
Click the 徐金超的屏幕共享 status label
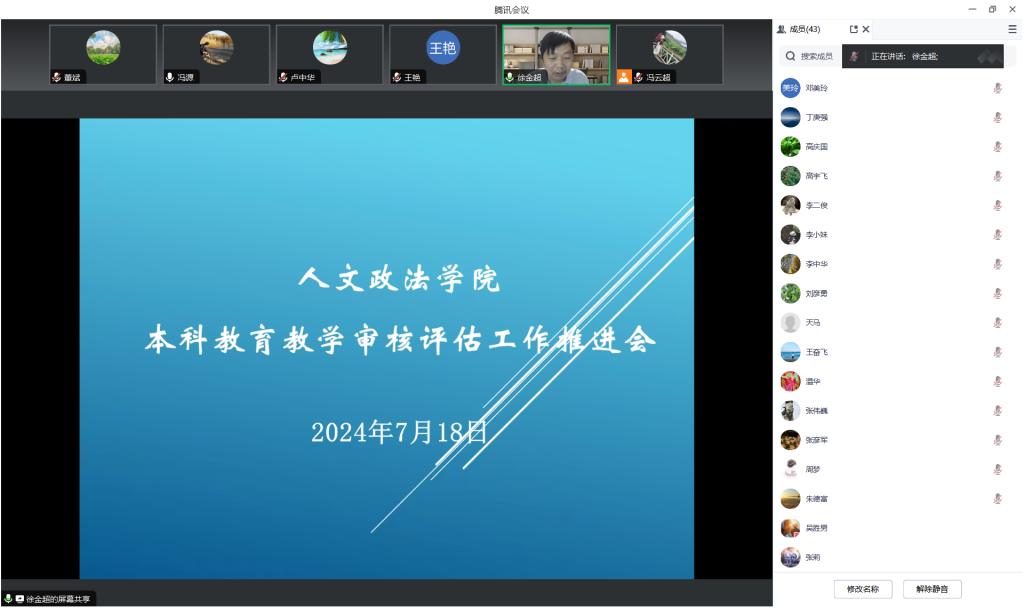(x=58, y=599)
